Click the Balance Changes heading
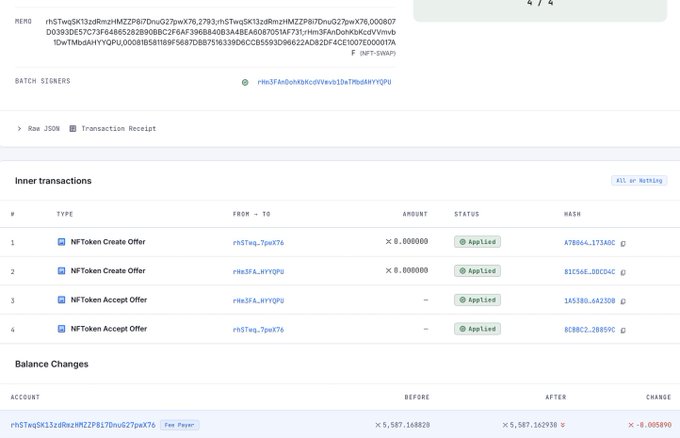 click(52, 364)
